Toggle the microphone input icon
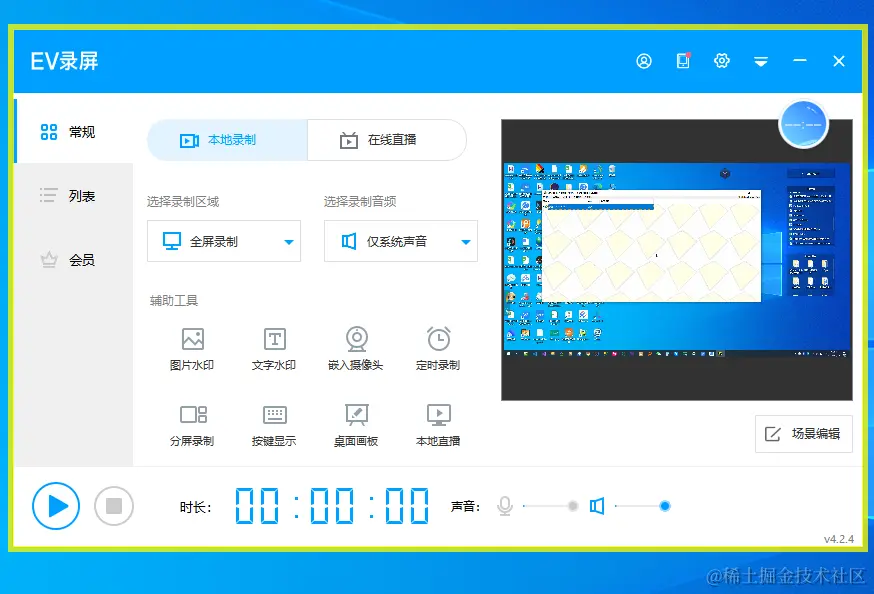Screen dimensions: 874x594 tap(505, 506)
